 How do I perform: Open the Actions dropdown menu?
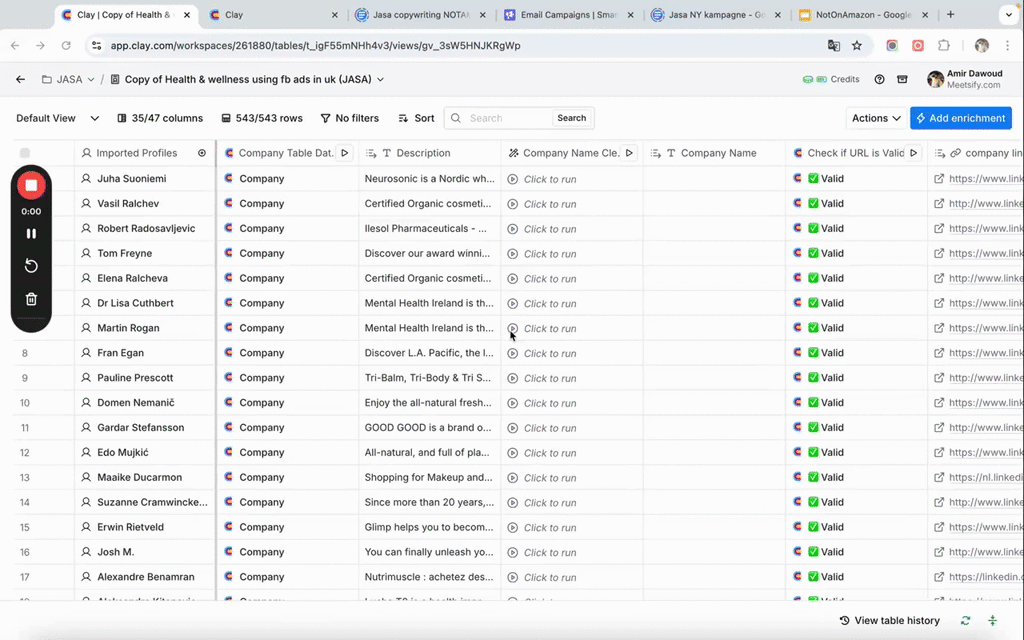876,118
